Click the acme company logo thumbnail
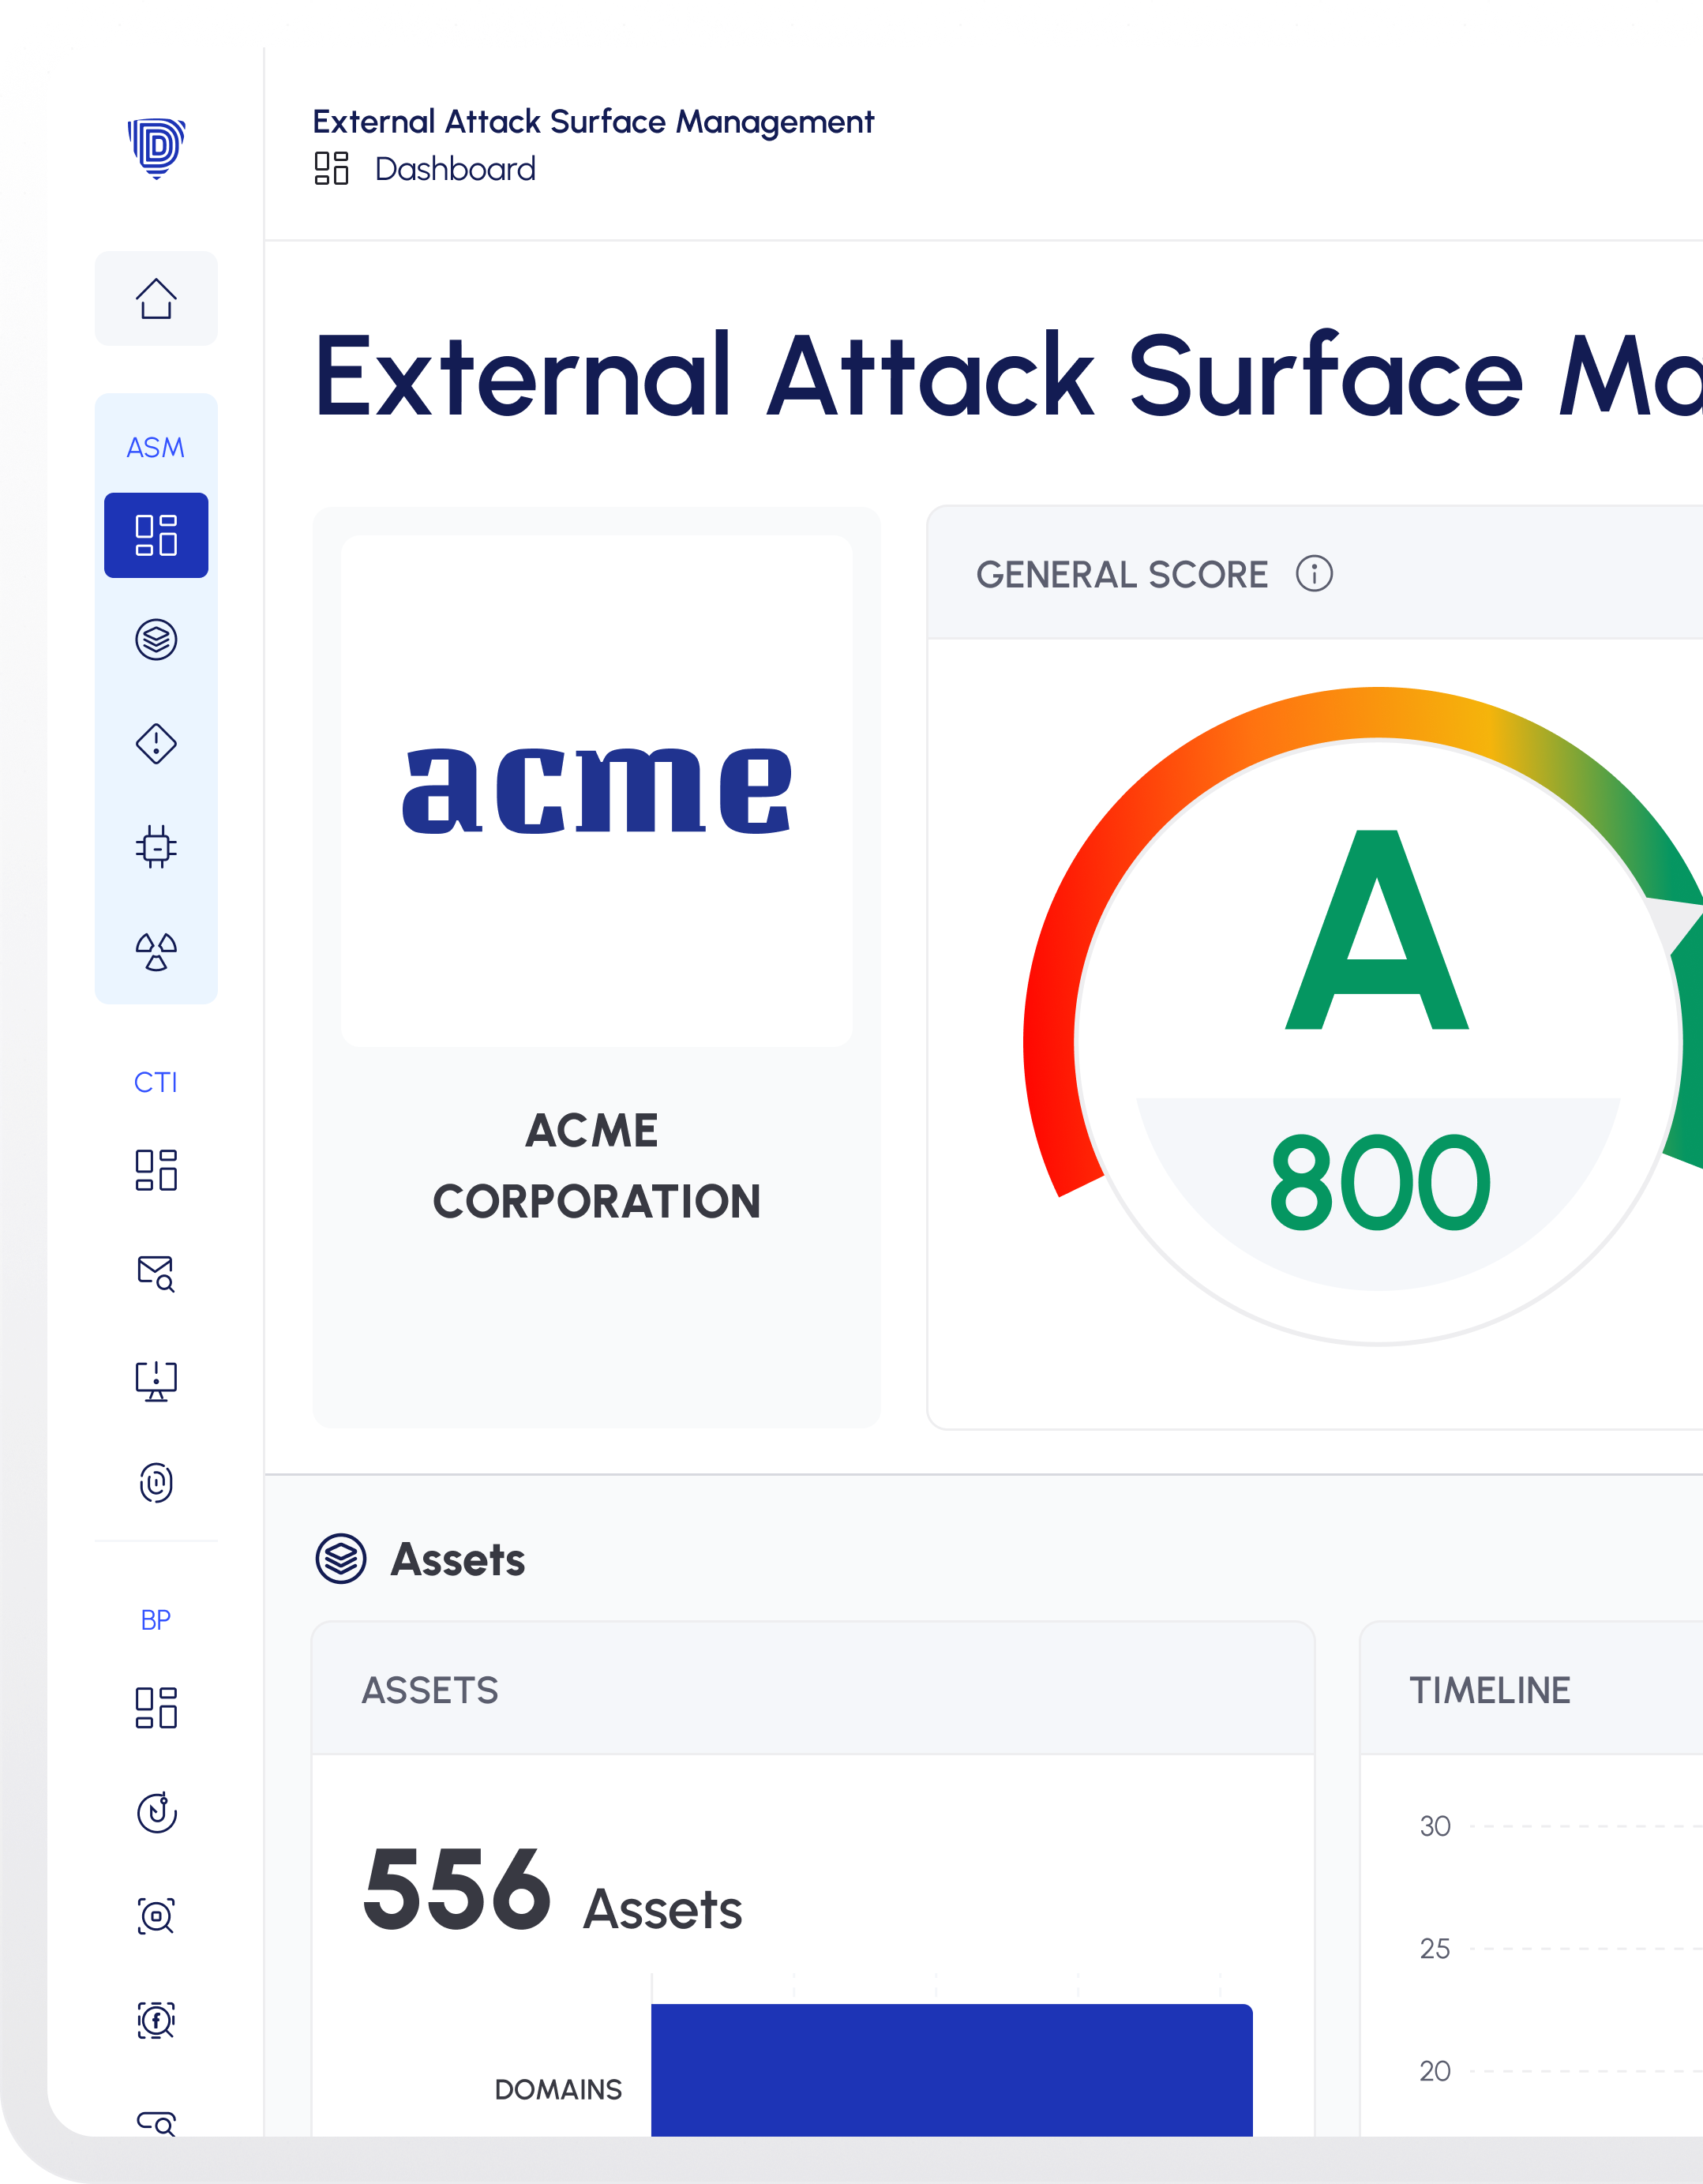This screenshot has width=1703, height=2184. [x=597, y=790]
